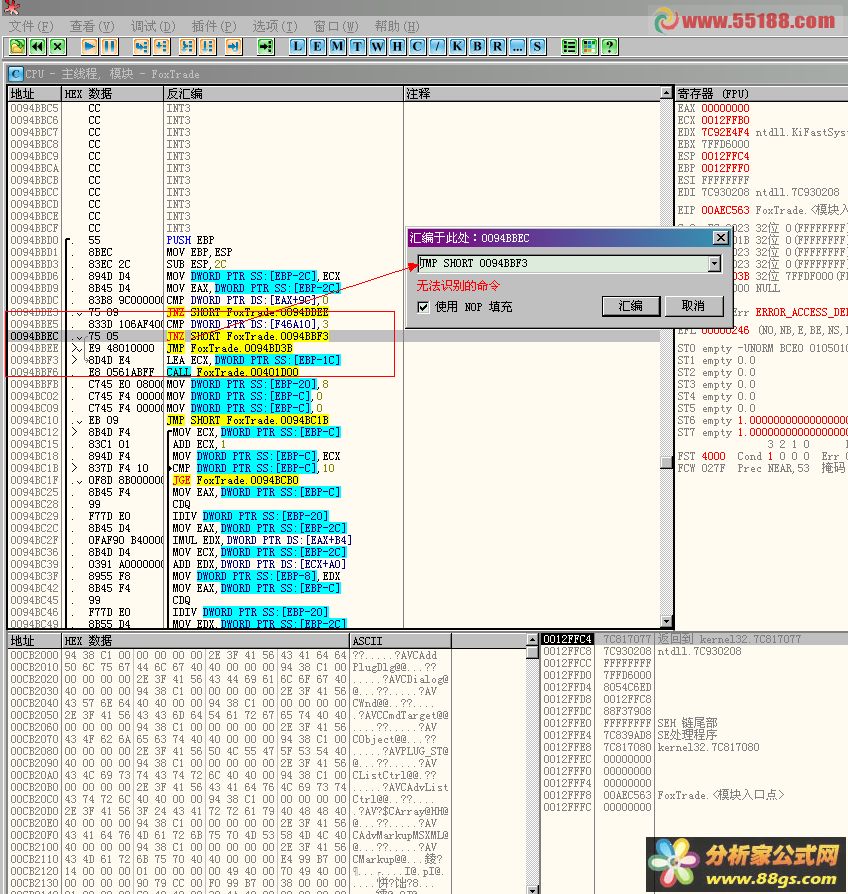Viewport: 848px width, 894px height.
Task: Click the 注释 column header
Action: click(531, 94)
